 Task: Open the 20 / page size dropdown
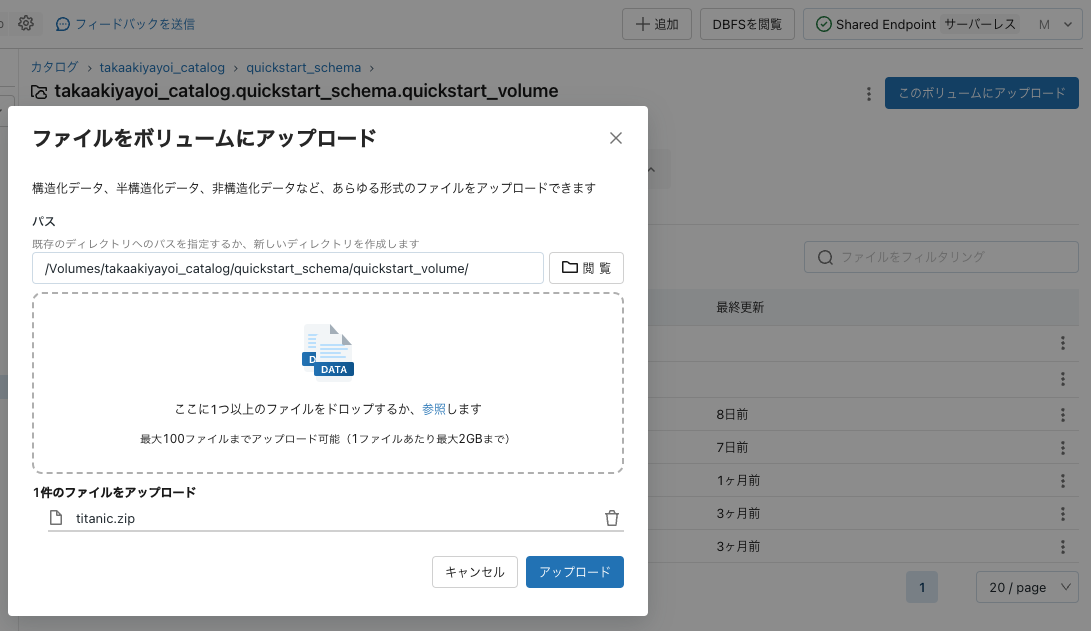click(x=1027, y=587)
